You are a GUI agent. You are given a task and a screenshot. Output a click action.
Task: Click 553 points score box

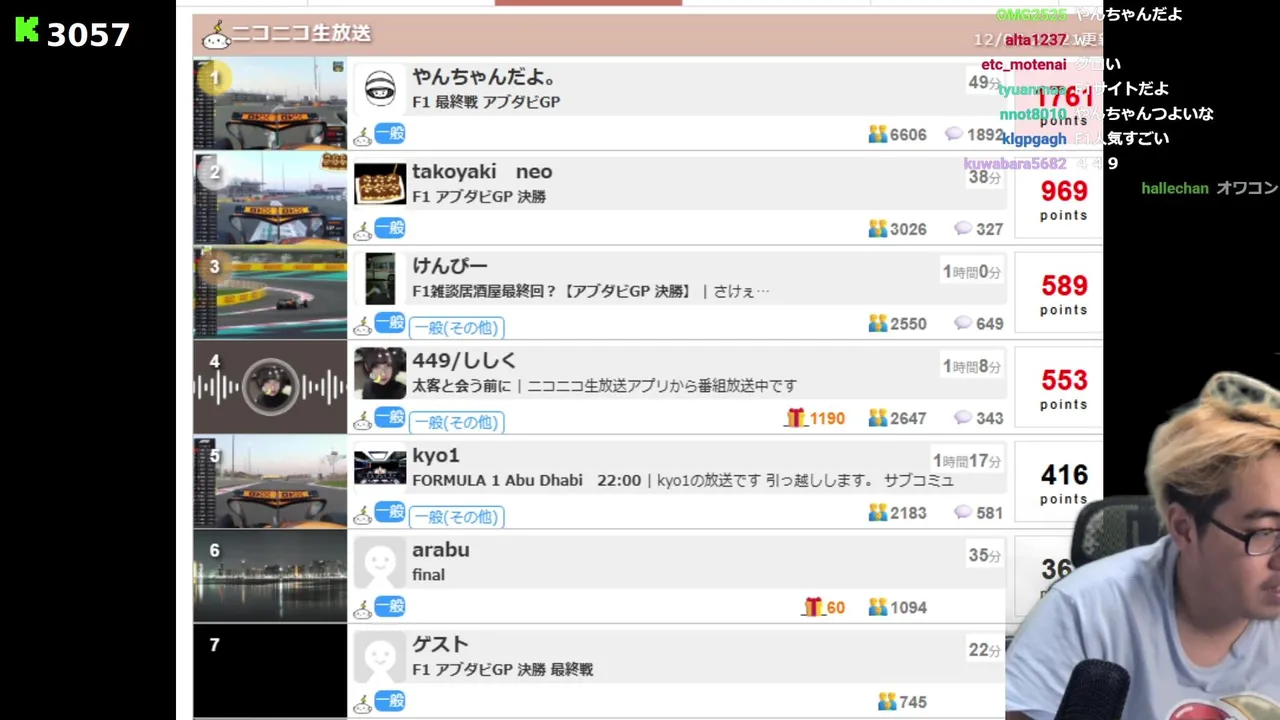[1058, 388]
